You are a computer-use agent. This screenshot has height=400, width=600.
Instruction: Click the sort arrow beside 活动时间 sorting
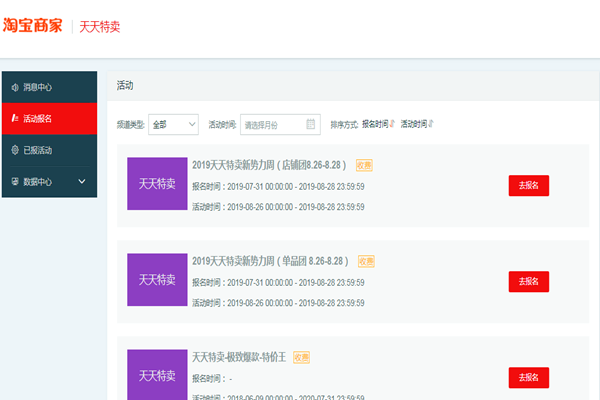click(431, 124)
